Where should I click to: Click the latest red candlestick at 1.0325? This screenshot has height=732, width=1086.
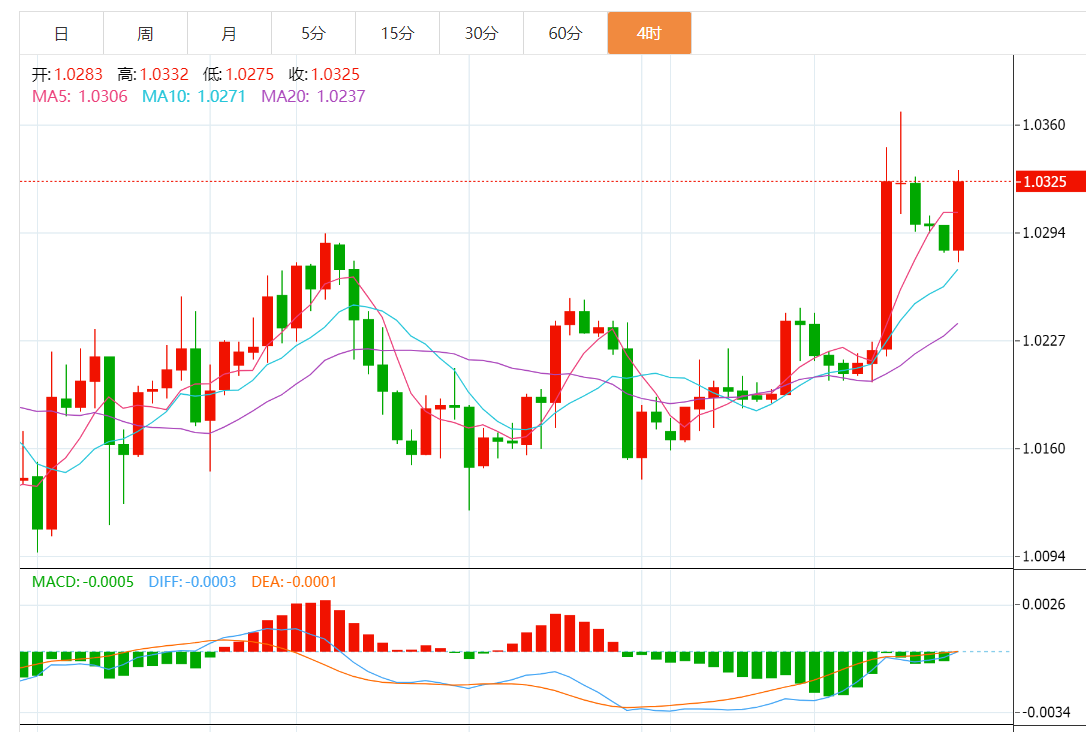(x=959, y=216)
